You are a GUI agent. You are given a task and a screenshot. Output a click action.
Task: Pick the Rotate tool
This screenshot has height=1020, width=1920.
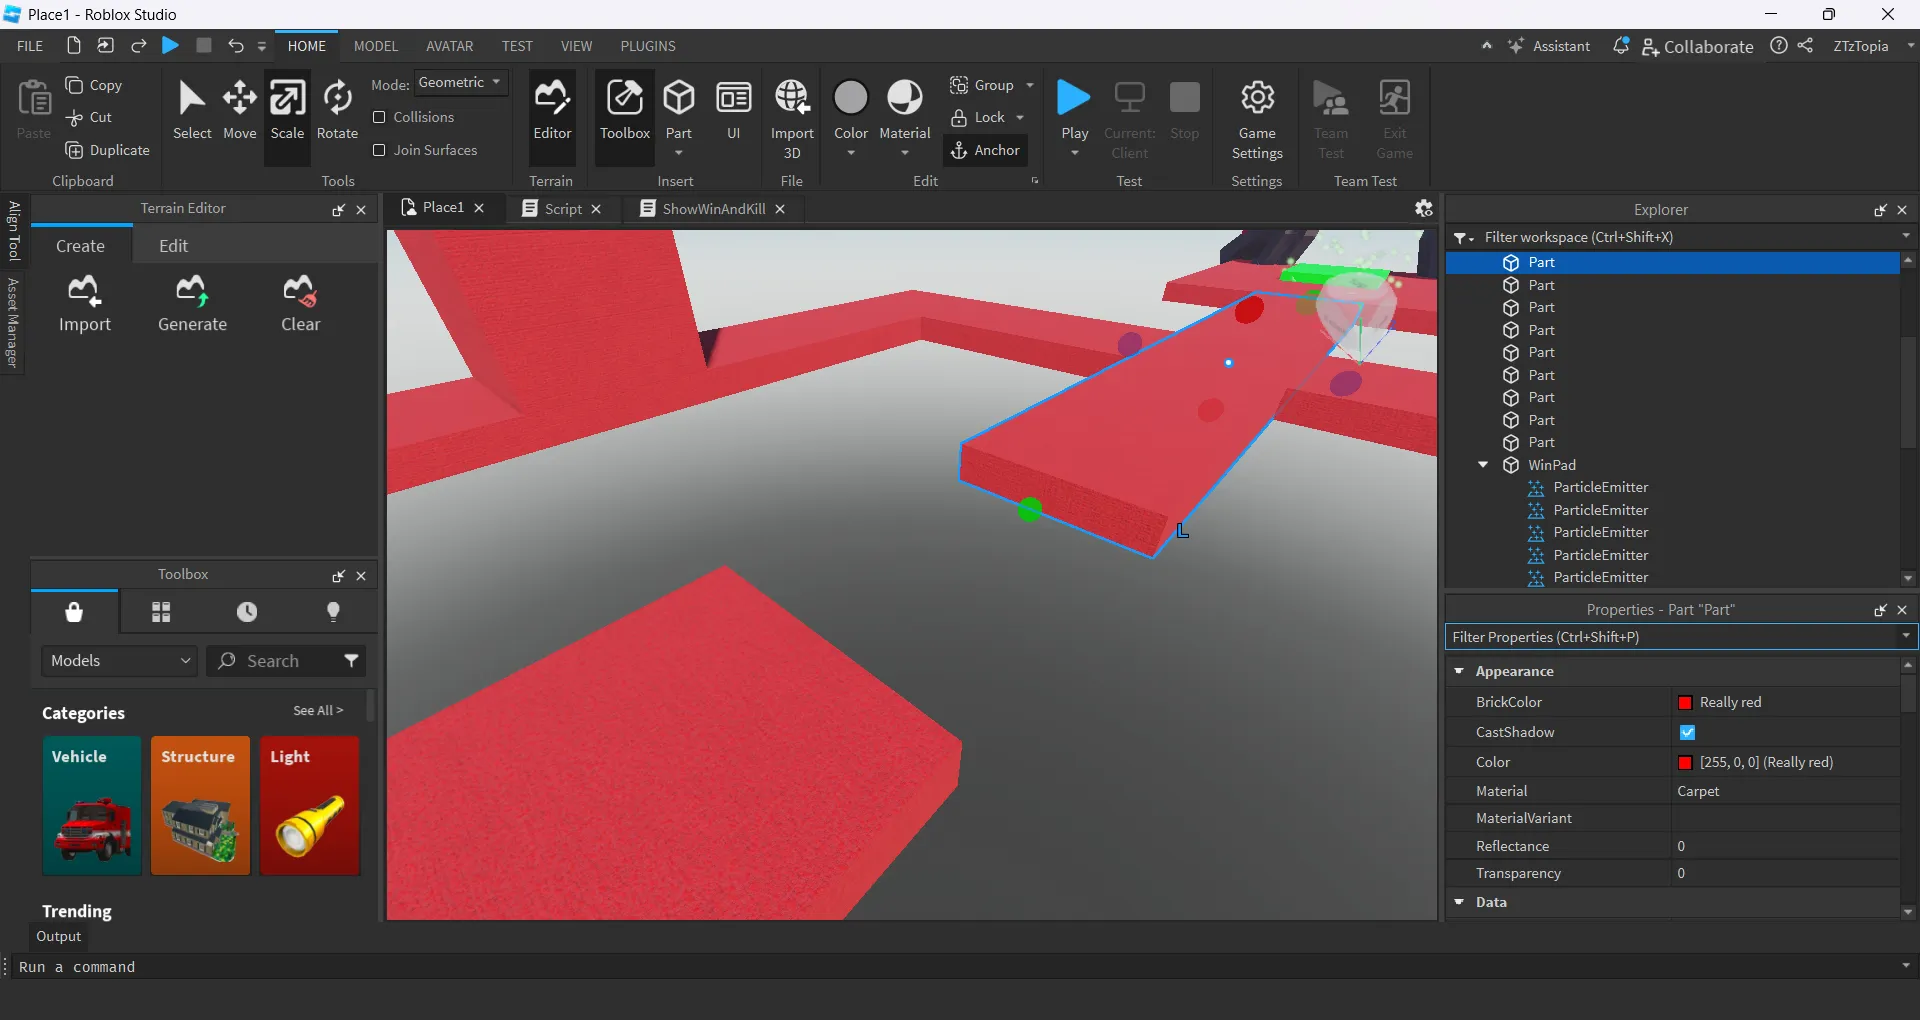337,110
